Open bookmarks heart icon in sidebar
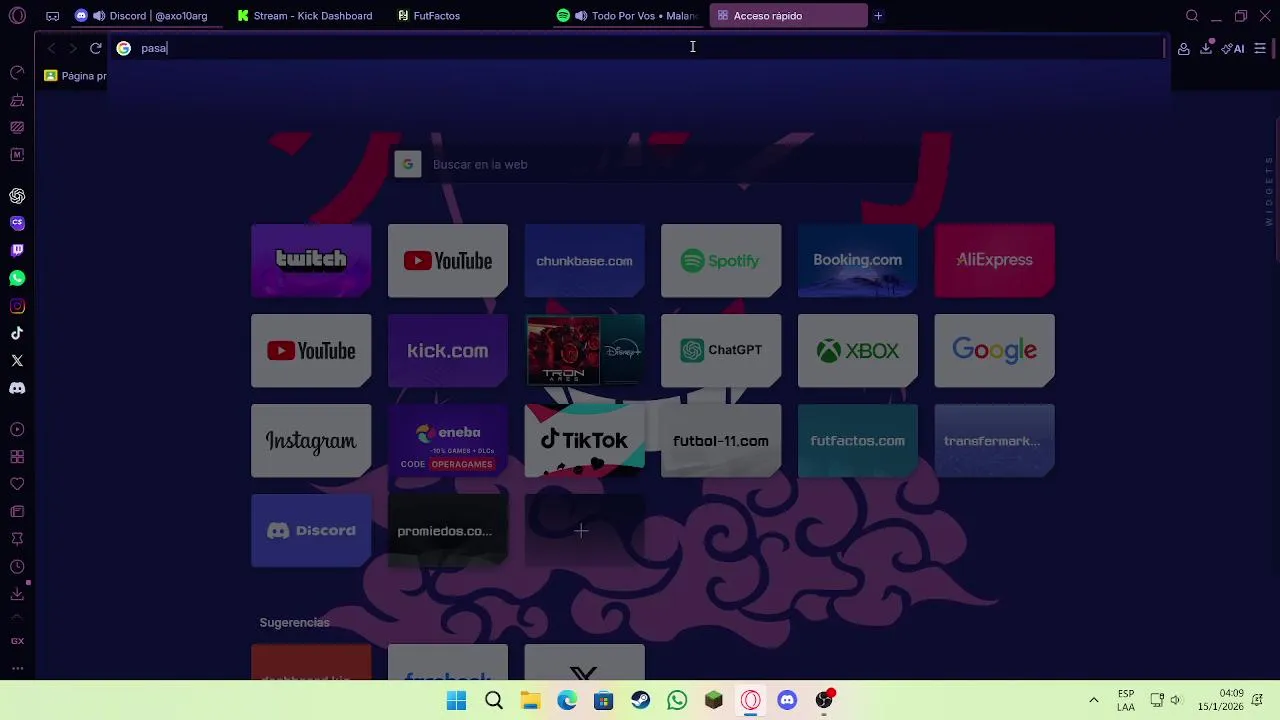This screenshot has height=720, width=1280. [x=17, y=484]
